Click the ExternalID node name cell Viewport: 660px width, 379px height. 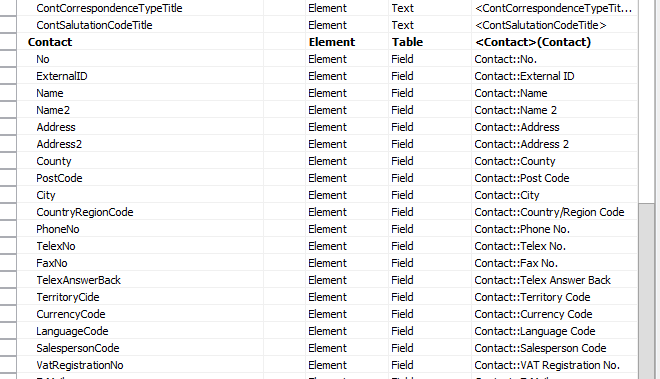(61, 76)
